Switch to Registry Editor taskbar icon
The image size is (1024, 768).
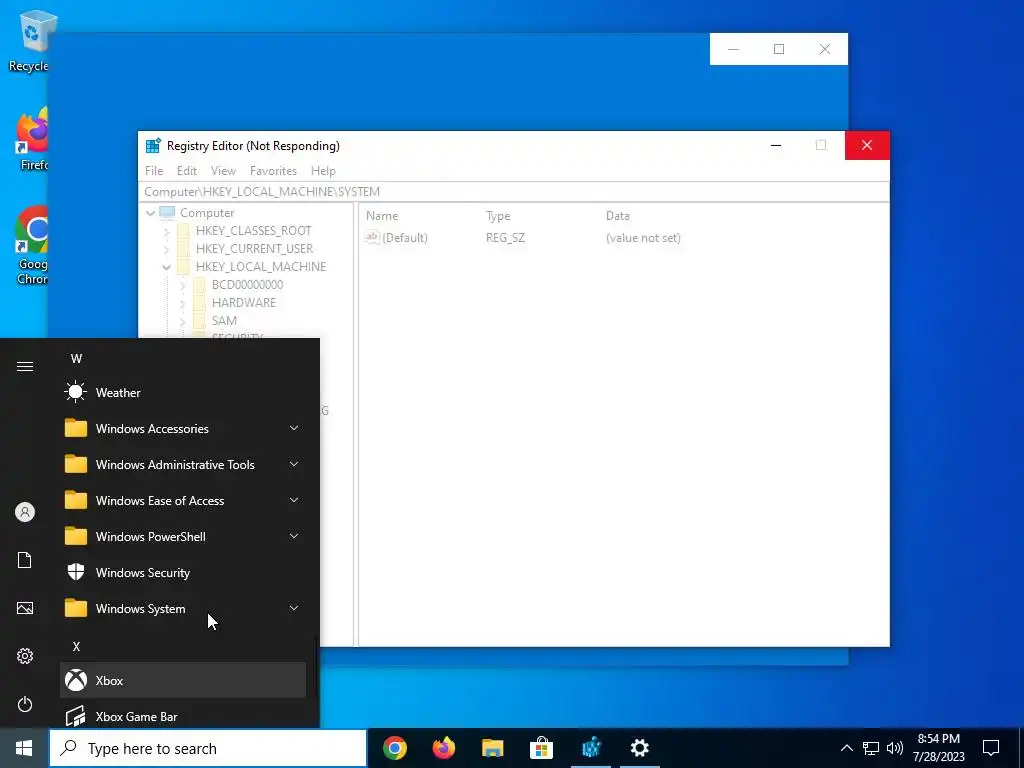[x=590, y=748]
